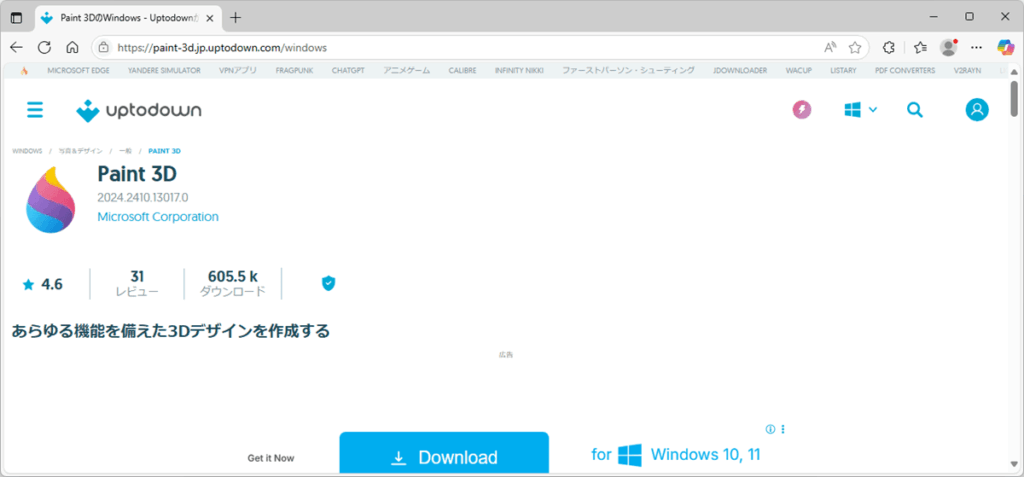1024x477 pixels.
Task: Open the PDF CONVERTERS bookmark
Action: point(905,71)
